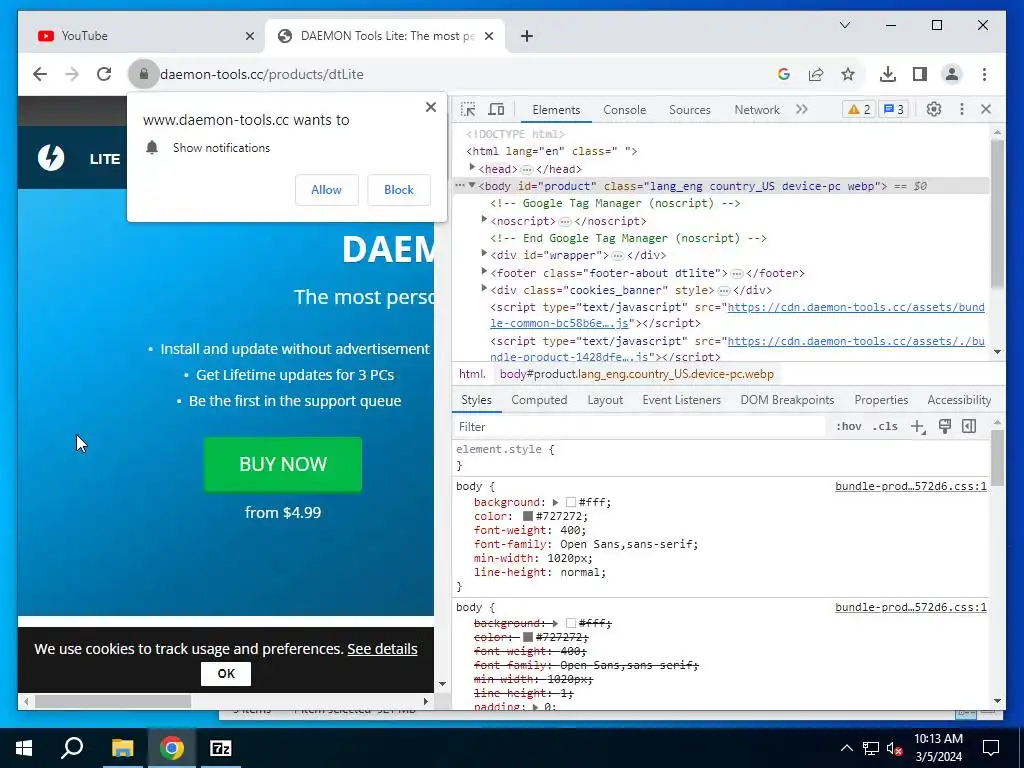Viewport: 1024px width, 768px height.
Task: Expand the footer footer-about node
Action: tap(484, 271)
